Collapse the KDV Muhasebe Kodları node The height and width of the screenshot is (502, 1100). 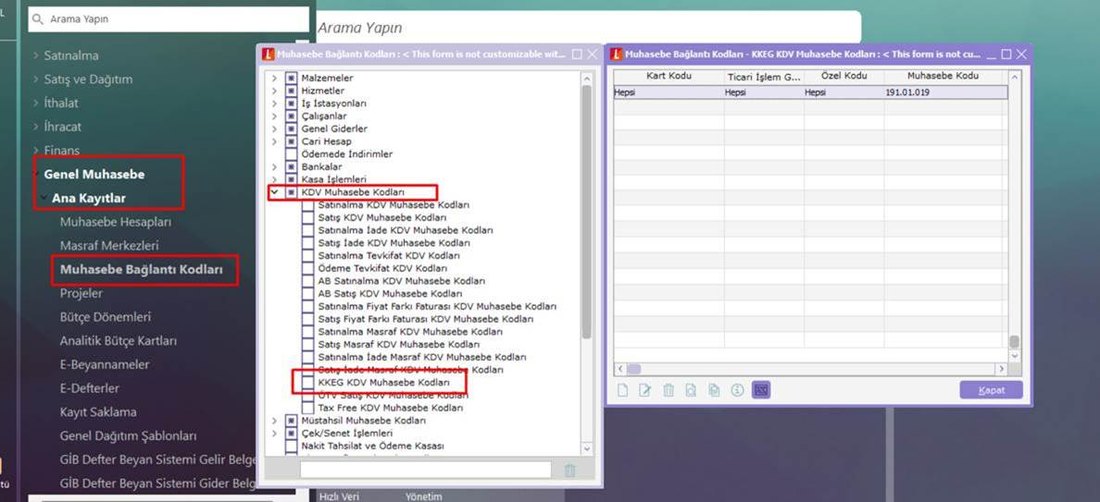point(274,192)
